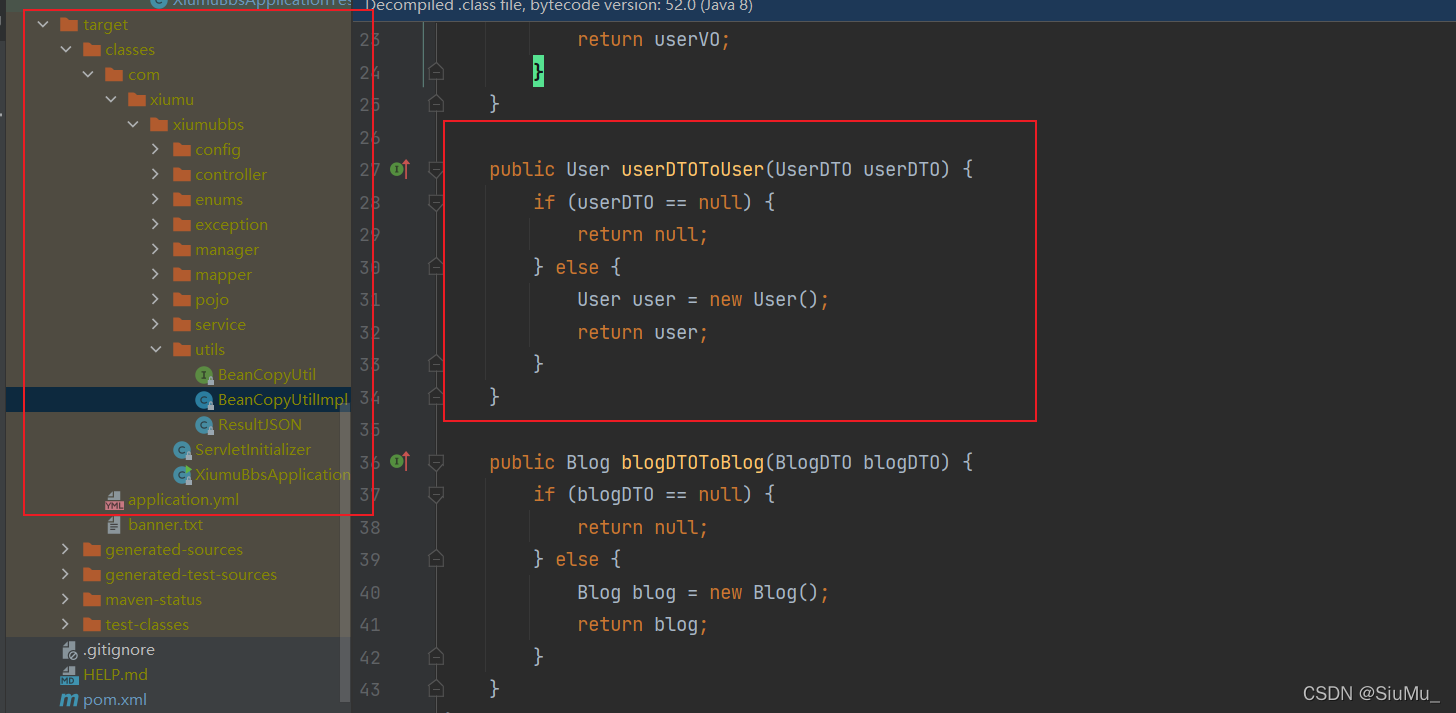Screen dimensions: 1456x713
Task: Fold the userDTOToUser method at line 27
Action: click(x=436, y=170)
